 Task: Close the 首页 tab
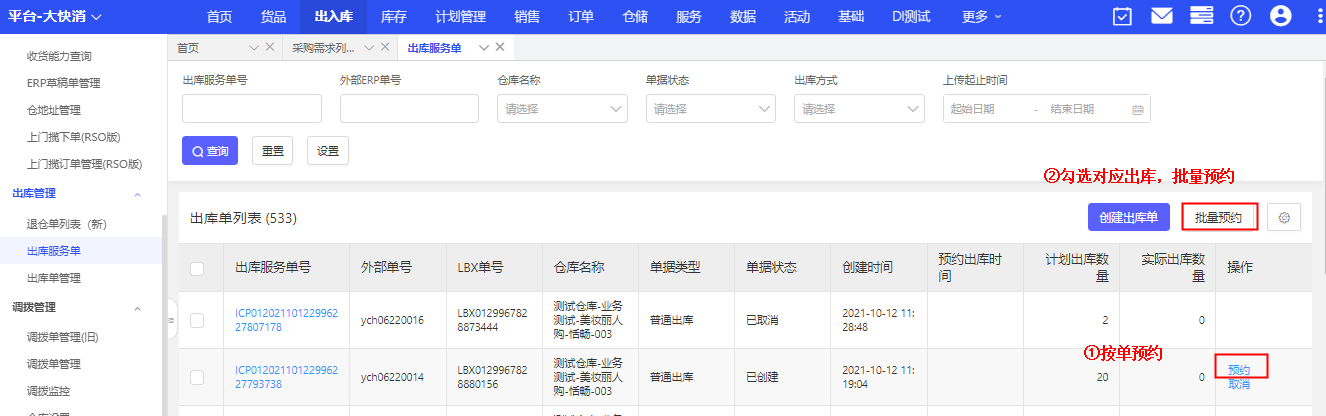coord(269,47)
